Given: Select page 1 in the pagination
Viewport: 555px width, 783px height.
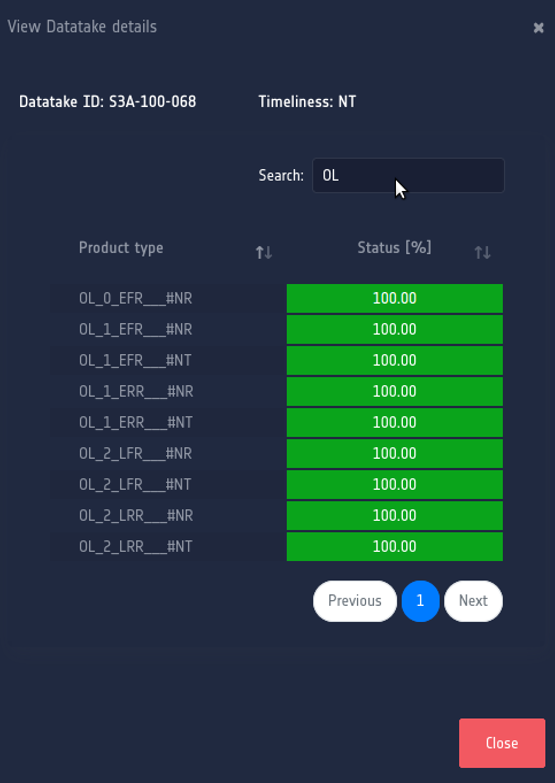Looking at the screenshot, I should pyautogui.click(x=420, y=601).
